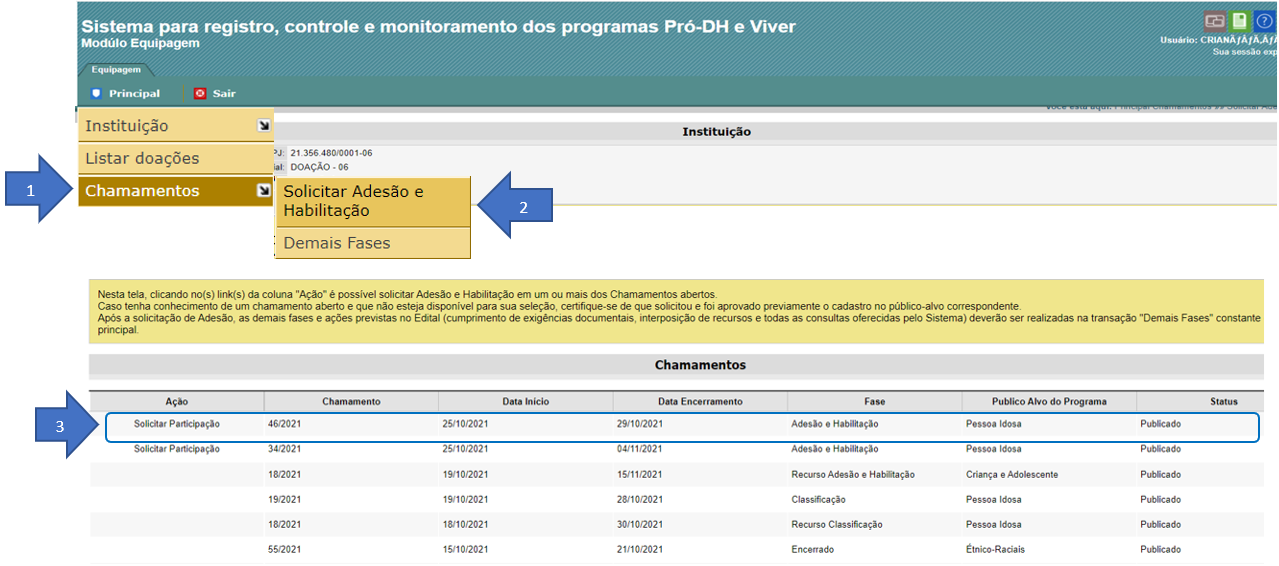
Task: Click the blue shield icon beside Principal
Action: [96, 93]
